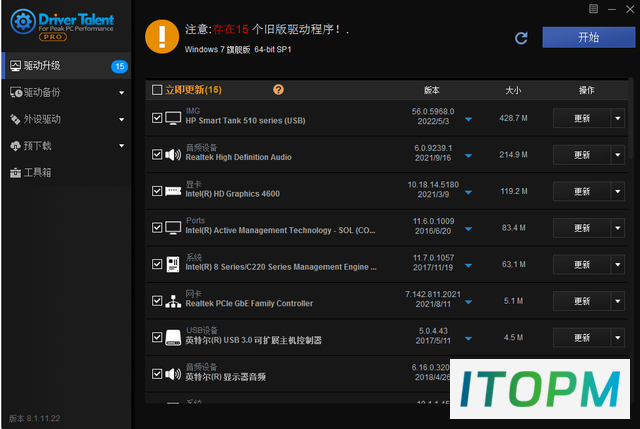Click the driver list vertical scrollbar
This screenshot has width=640, height=429.
(x=631, y=118)
